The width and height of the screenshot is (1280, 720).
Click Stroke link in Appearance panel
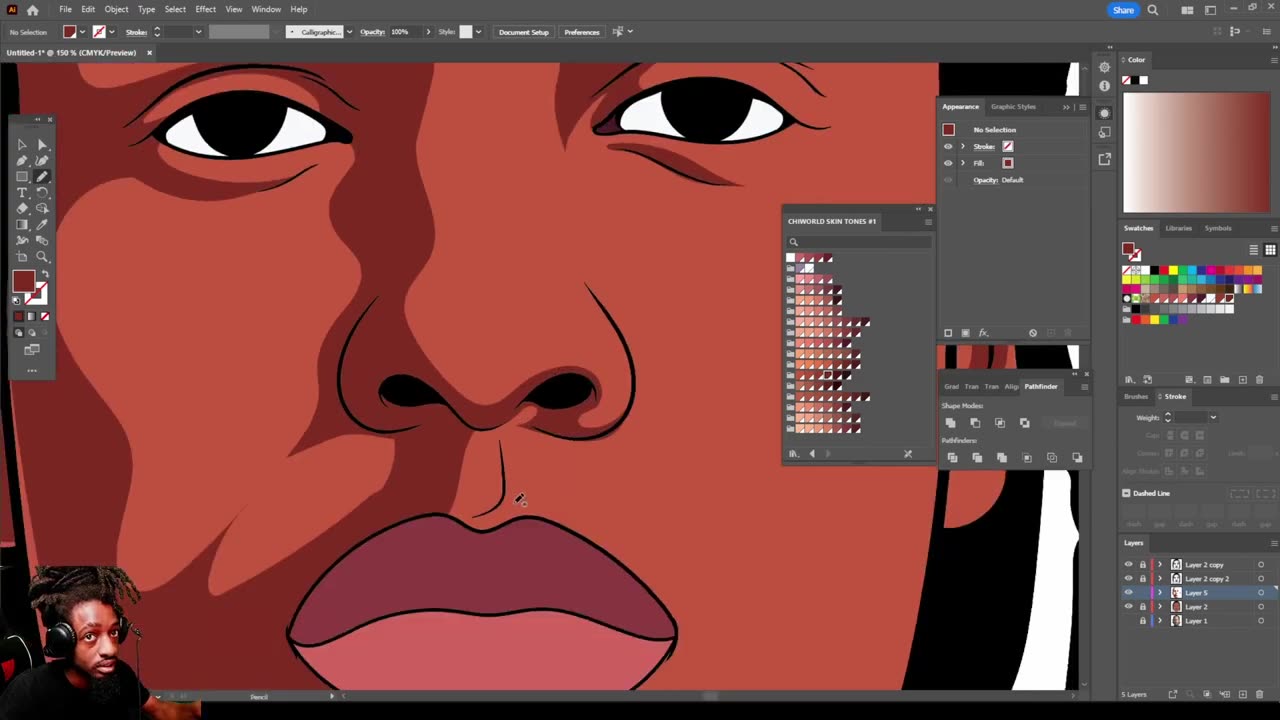(x=984, y=146)
